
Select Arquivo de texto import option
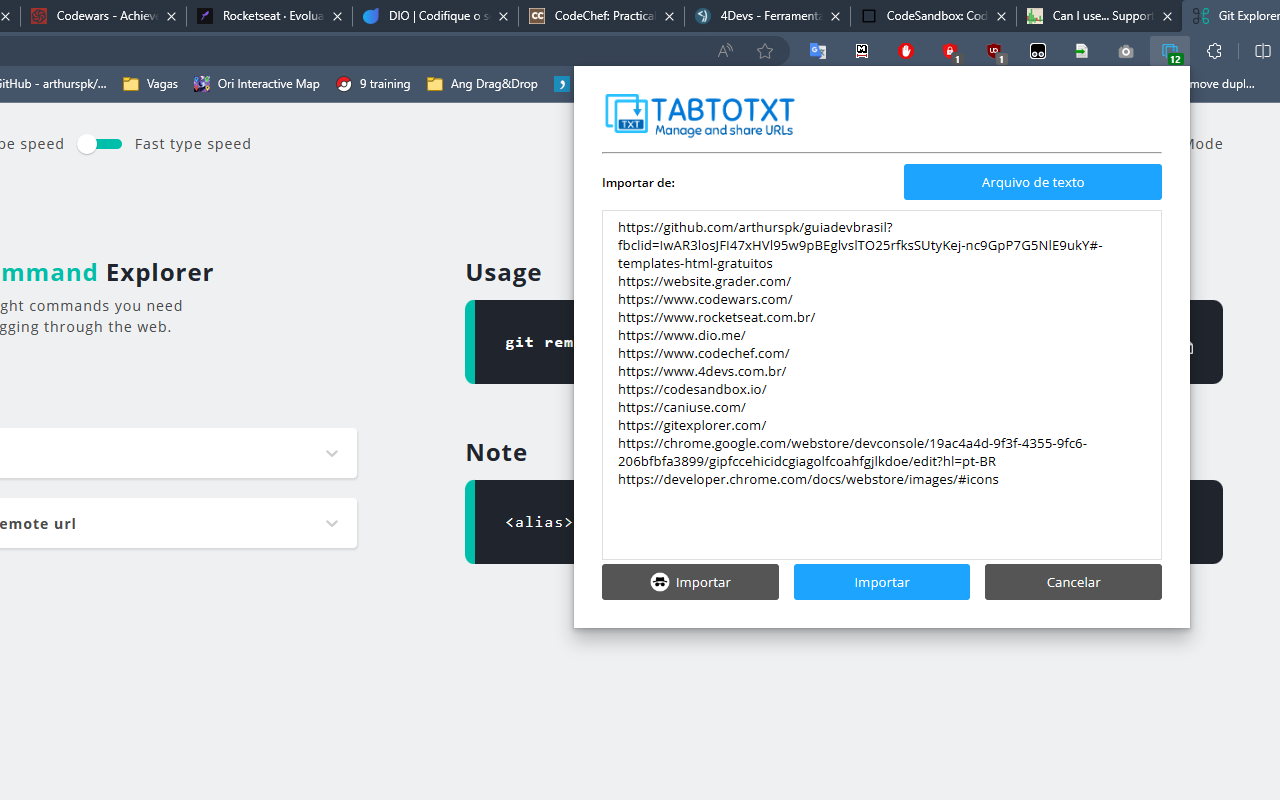(1032, 182)
